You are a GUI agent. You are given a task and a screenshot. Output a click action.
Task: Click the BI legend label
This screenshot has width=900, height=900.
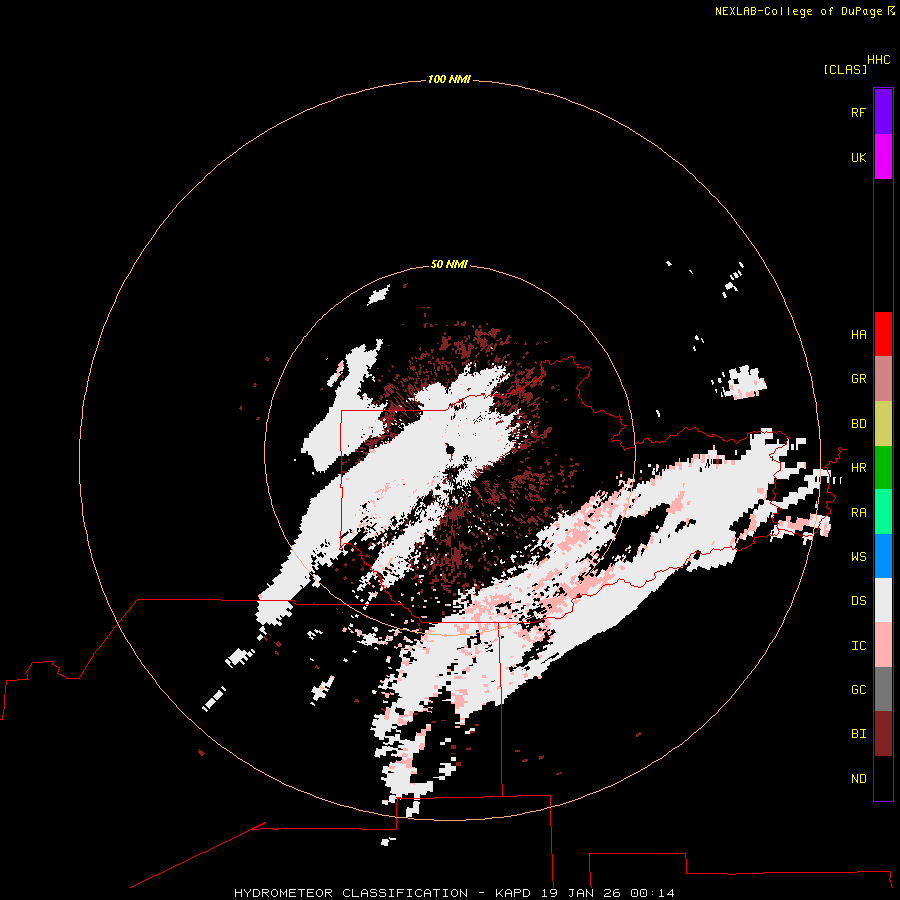(858, 734)
